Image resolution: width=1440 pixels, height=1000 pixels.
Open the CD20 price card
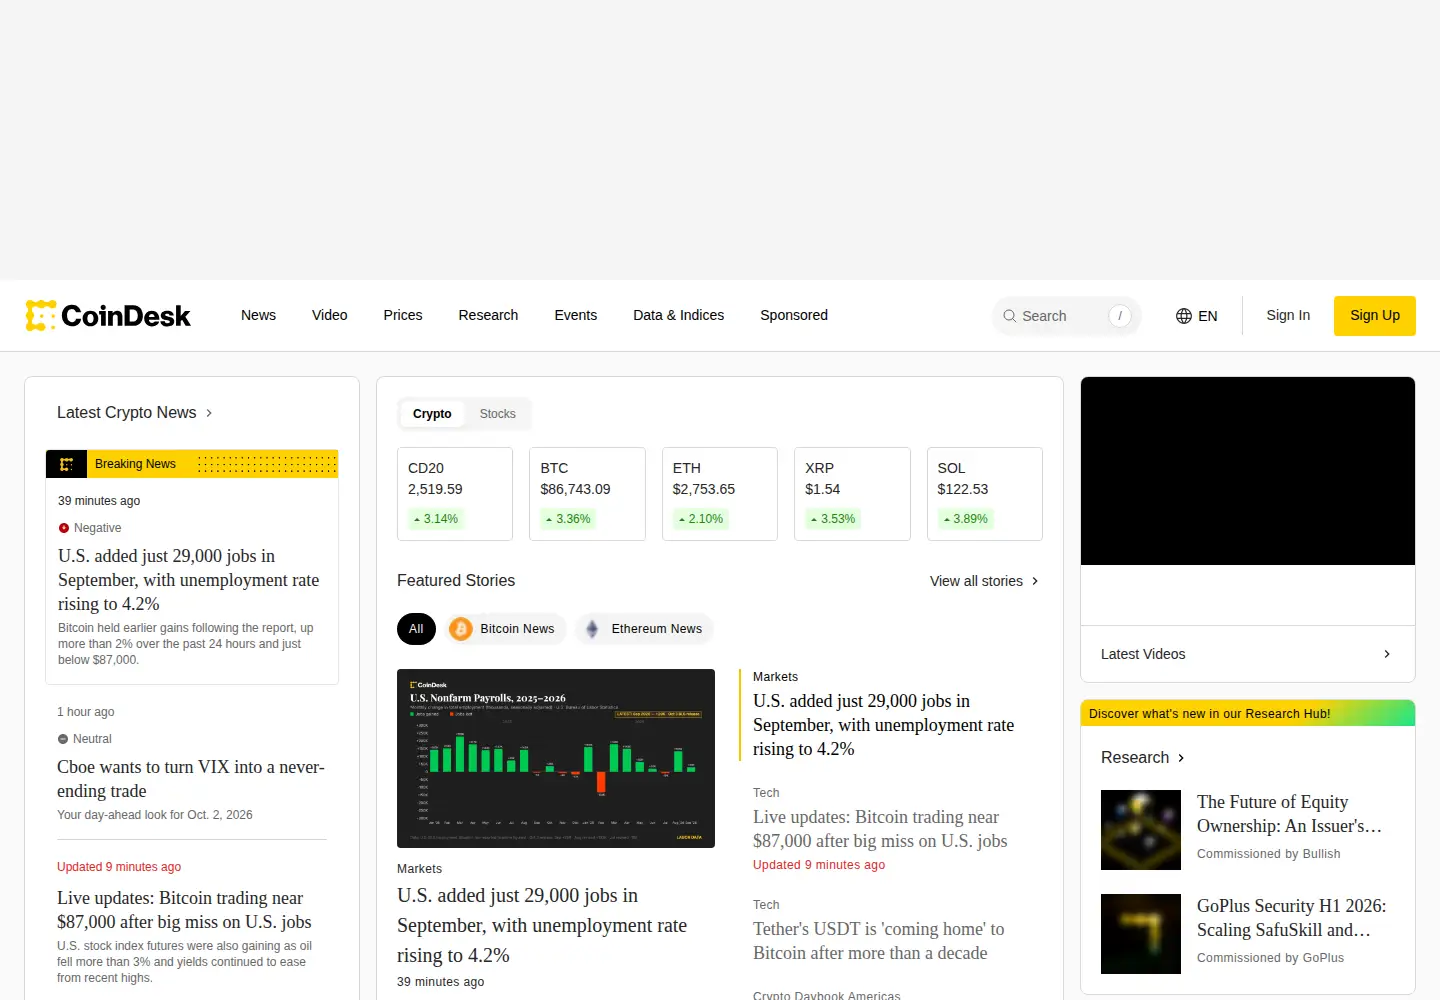455,494
